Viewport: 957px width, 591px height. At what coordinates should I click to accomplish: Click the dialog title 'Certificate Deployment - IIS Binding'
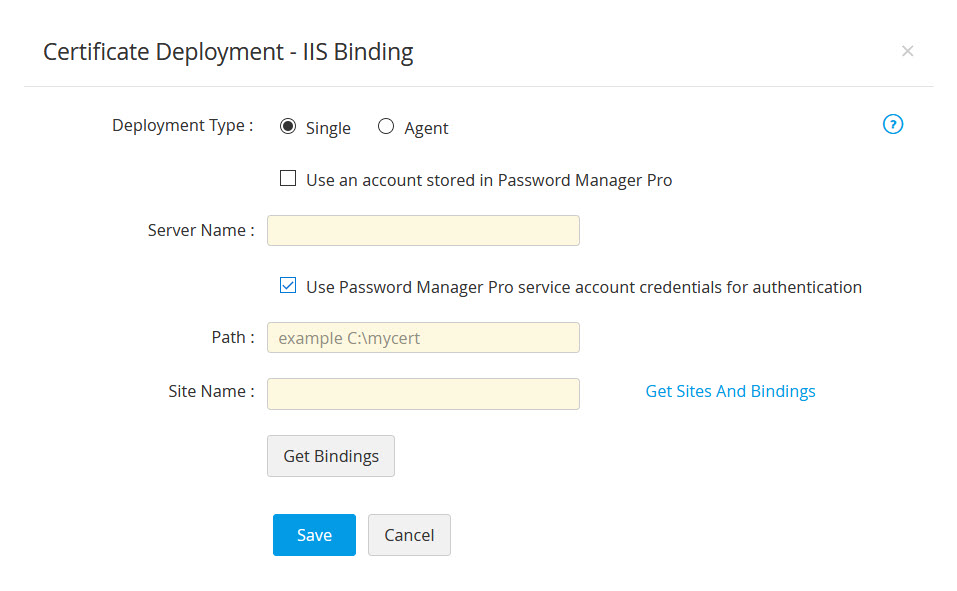pos(228,52)
